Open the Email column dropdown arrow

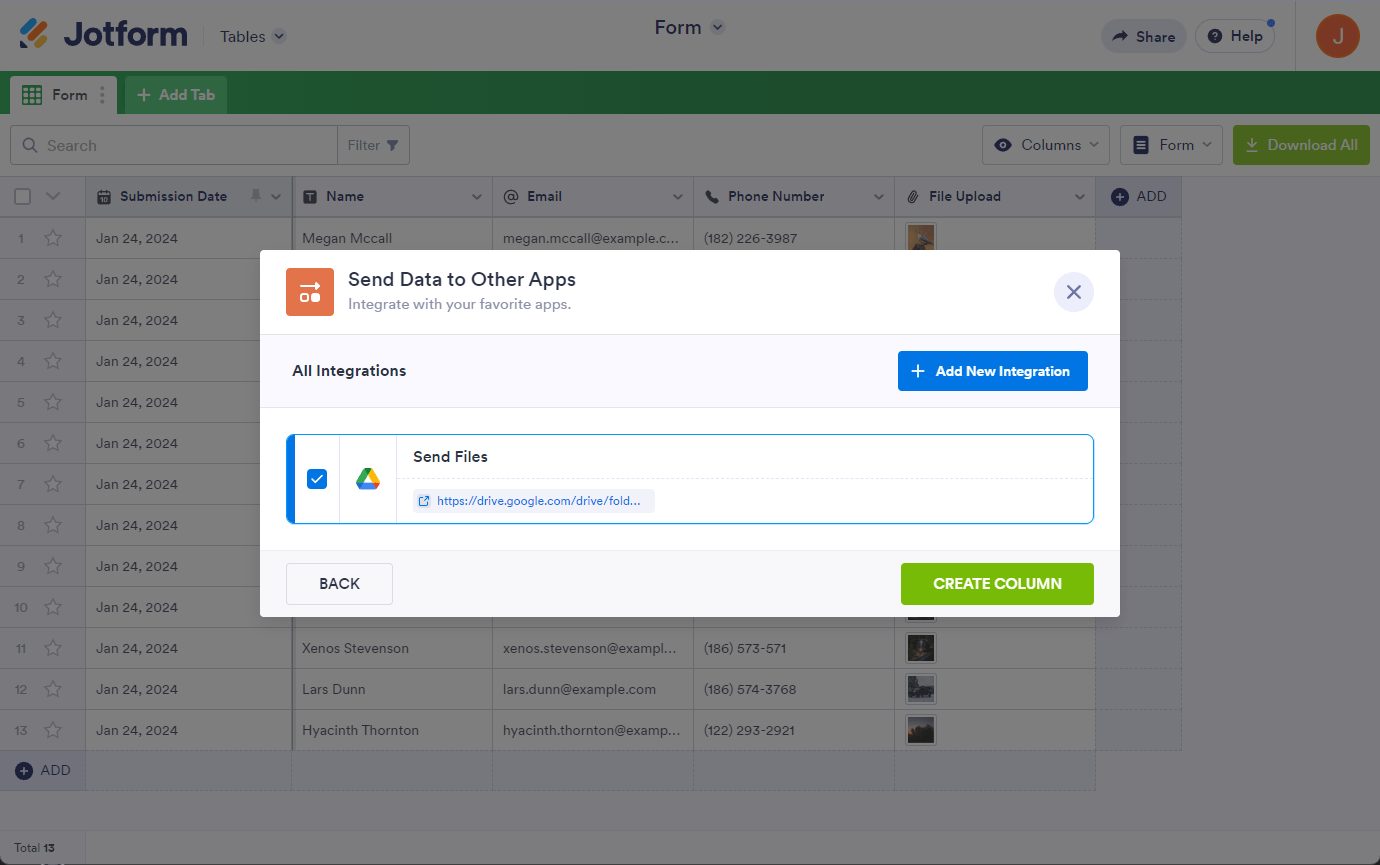[677, 197]
